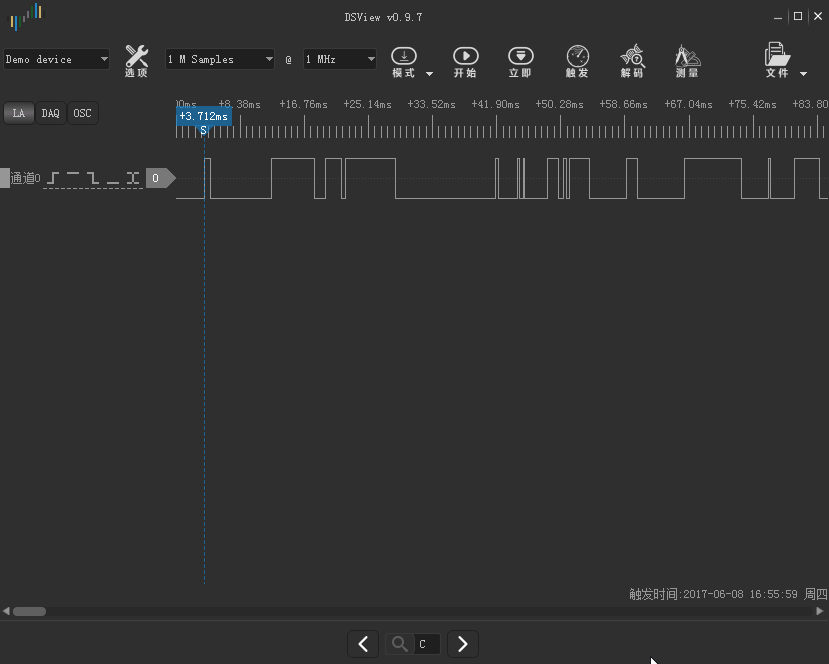The image size is (829, 664).
Task: Set any-edge trigger on 通道0
Action: [132, 178]
